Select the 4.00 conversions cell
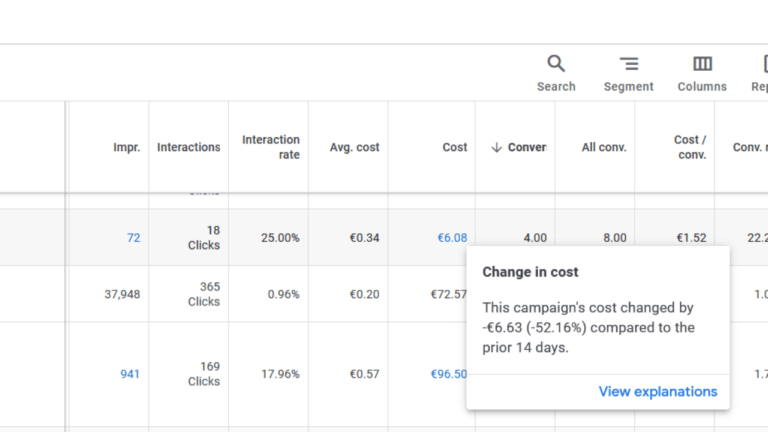Screen dimensions: 768x432 coord(535,238)
